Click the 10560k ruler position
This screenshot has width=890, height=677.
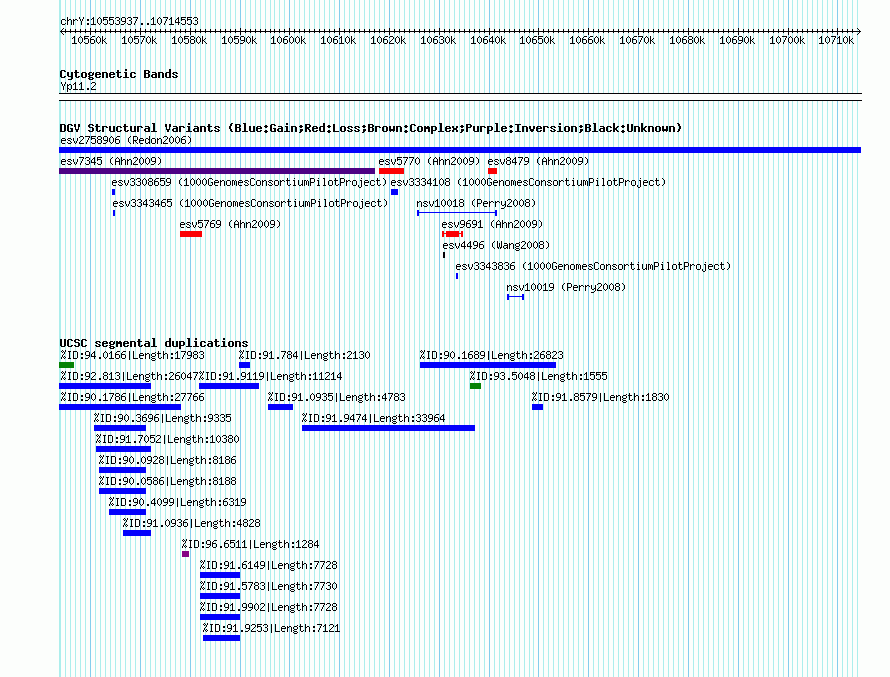(89, 40)
